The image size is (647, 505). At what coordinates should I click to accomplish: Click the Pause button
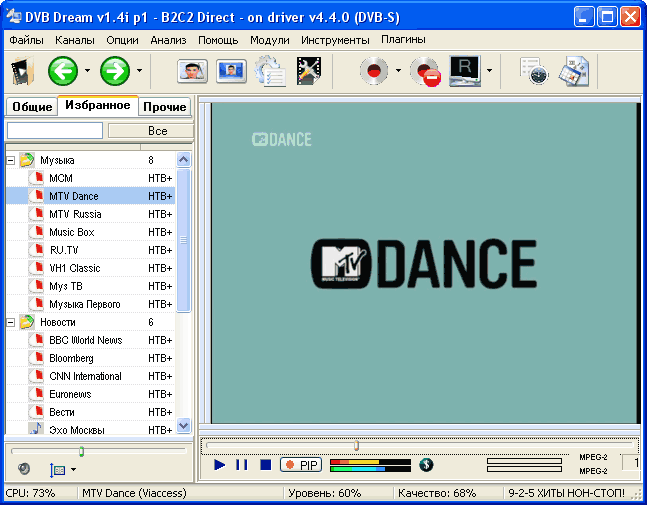coord(242,465)
